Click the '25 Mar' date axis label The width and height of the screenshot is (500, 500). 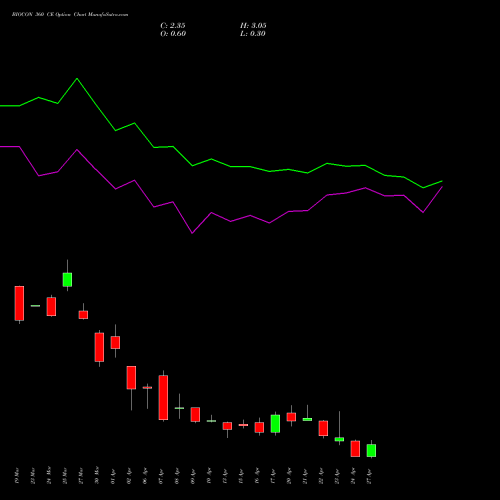tap(65, 476)
